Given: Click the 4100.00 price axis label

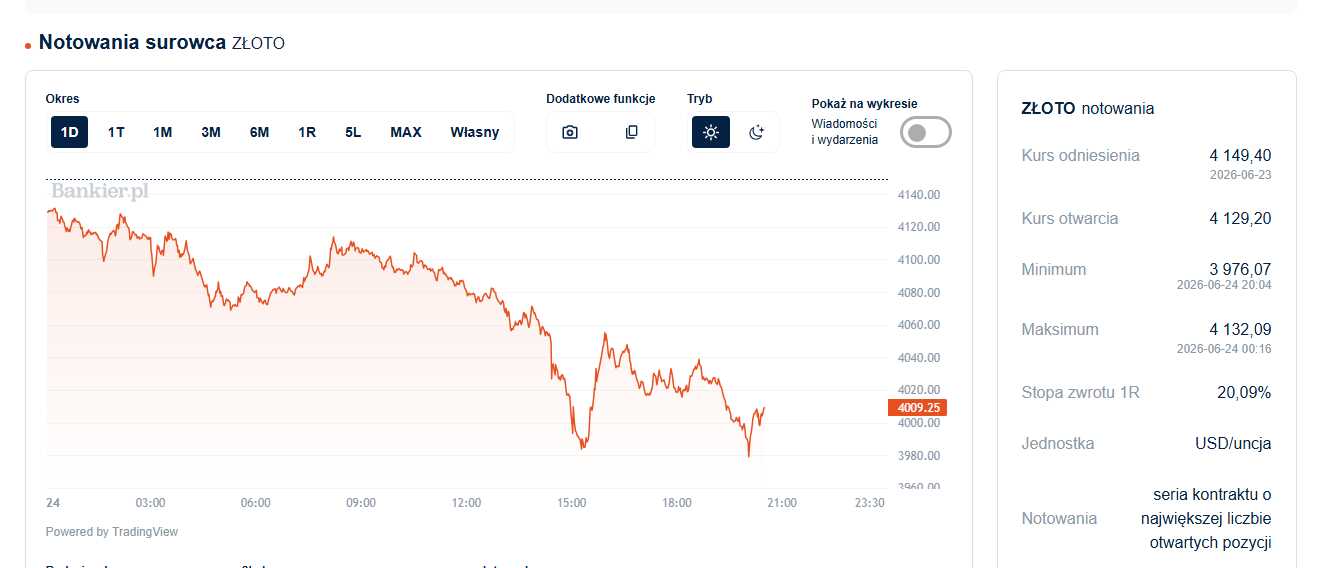Looking at the screenshot, I should (919, 260).
